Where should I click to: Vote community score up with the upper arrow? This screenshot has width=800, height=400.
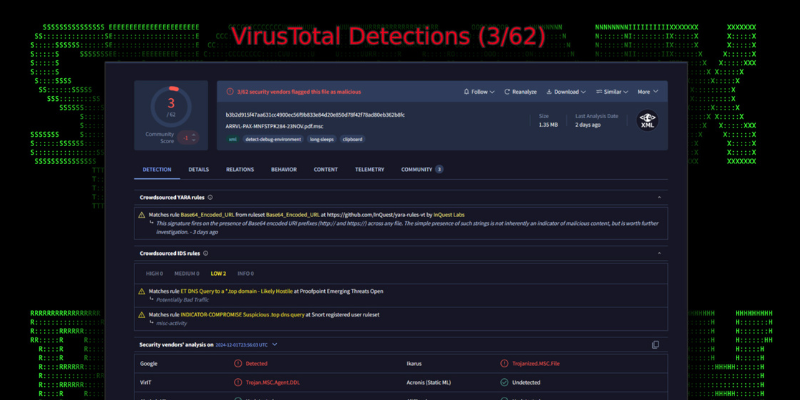point(194,135)
